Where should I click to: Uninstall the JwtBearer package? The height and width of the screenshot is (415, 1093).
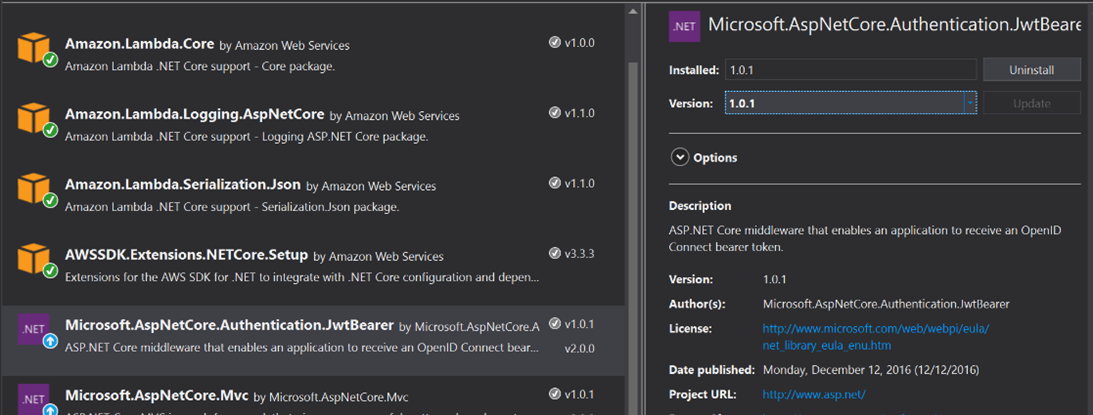(1031, 70)
